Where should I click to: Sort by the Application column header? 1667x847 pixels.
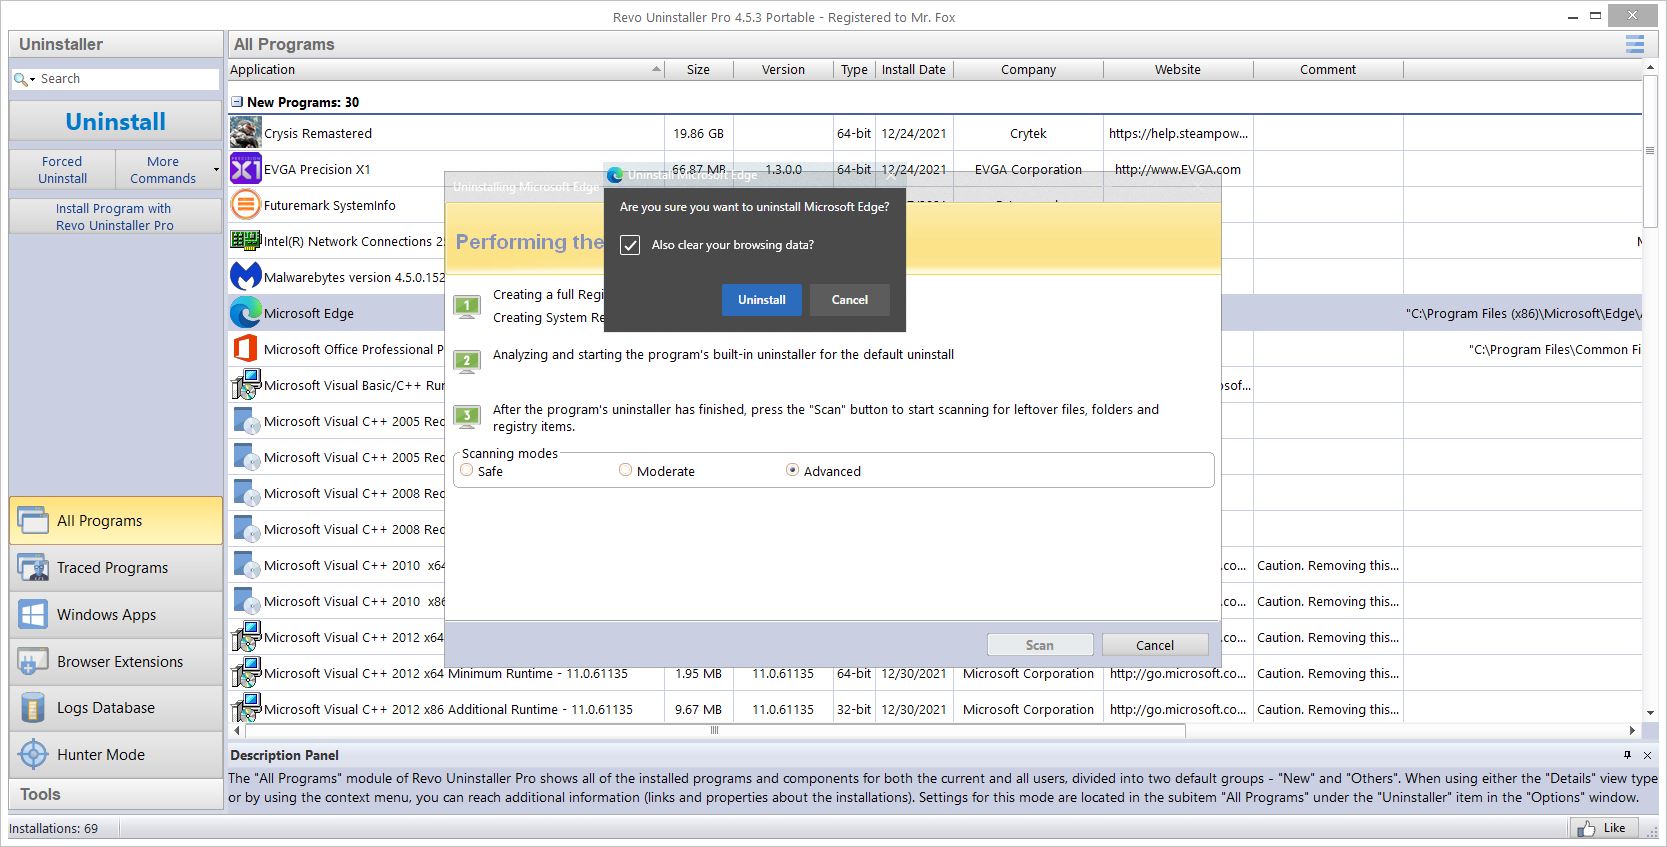[x=446, y=69]
